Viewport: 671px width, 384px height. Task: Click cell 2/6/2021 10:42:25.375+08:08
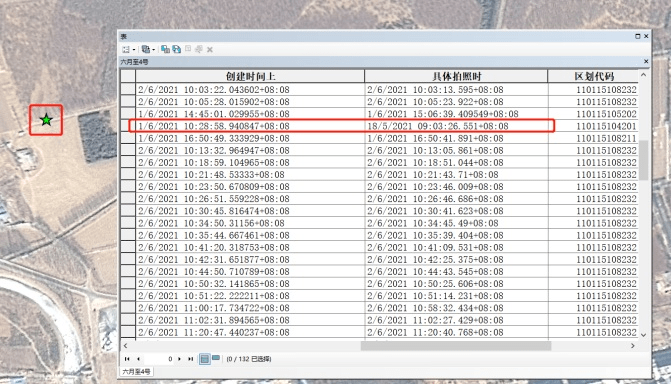tap(456, 259)
